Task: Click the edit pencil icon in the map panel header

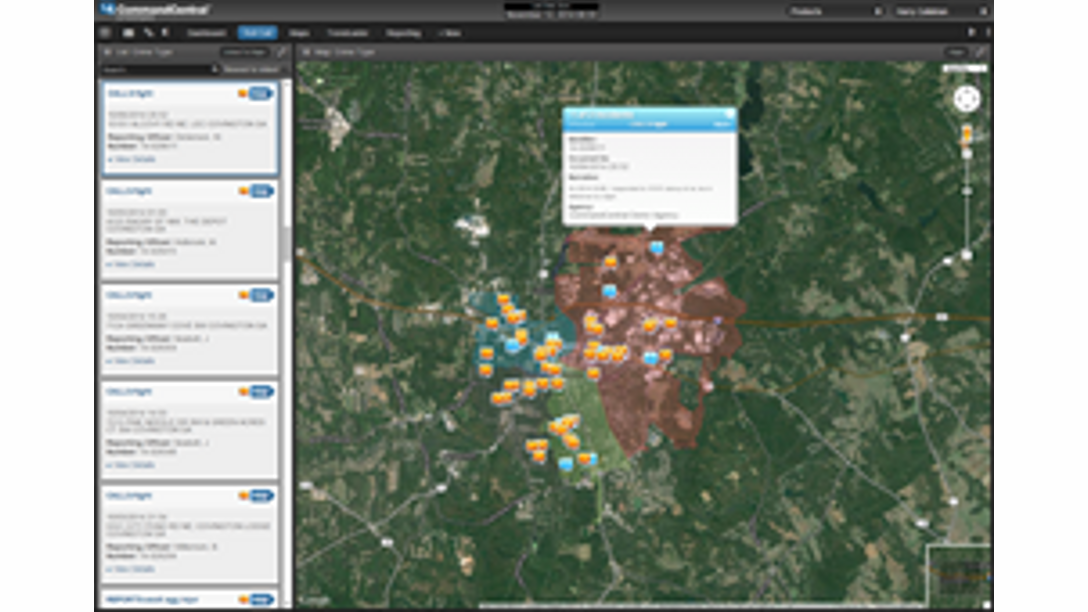Action: pos(980,51)
